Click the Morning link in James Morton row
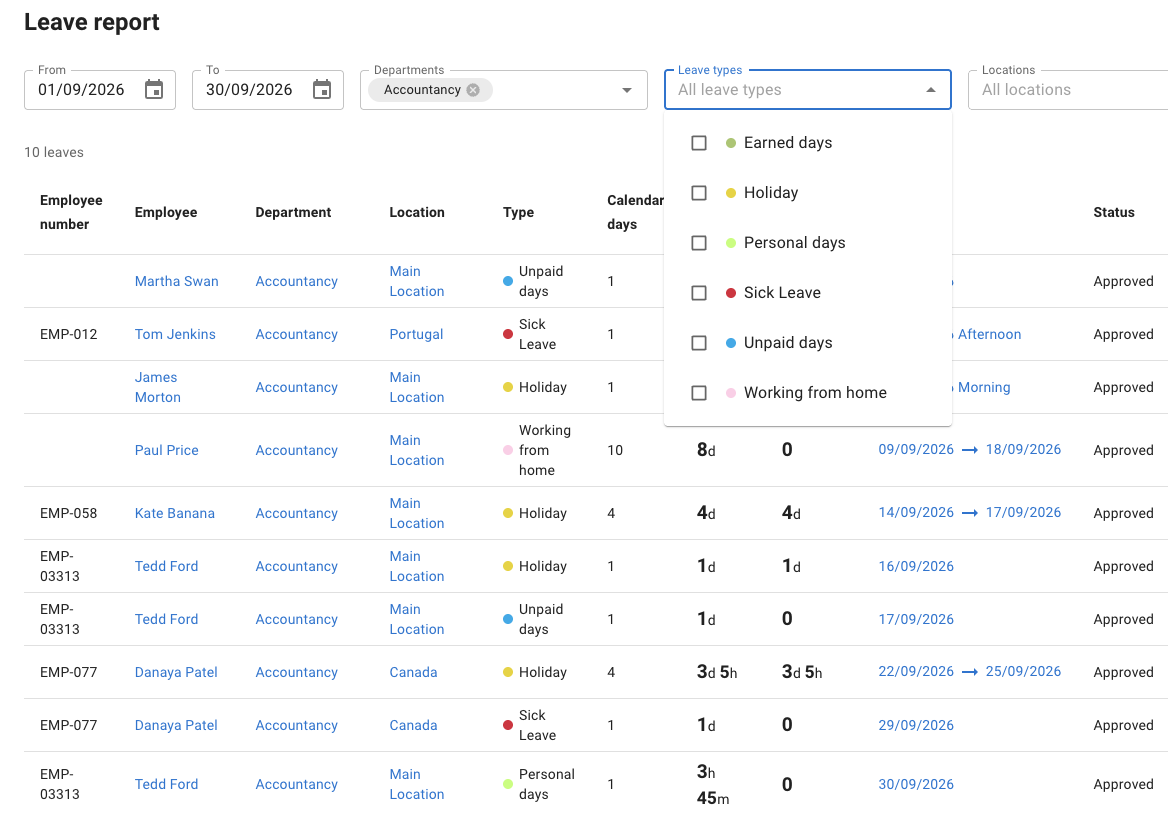This screenshot has width=1168, height=818. 984,387
